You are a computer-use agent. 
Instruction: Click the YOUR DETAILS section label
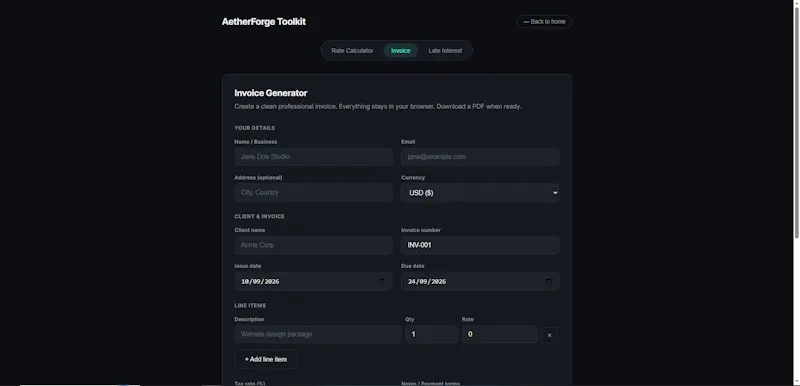pos(255,128)
